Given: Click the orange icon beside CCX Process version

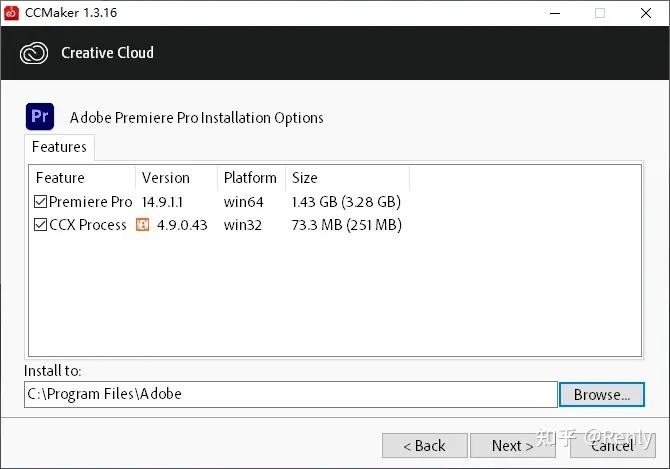Looking at the screenshot, I should 142,224.
